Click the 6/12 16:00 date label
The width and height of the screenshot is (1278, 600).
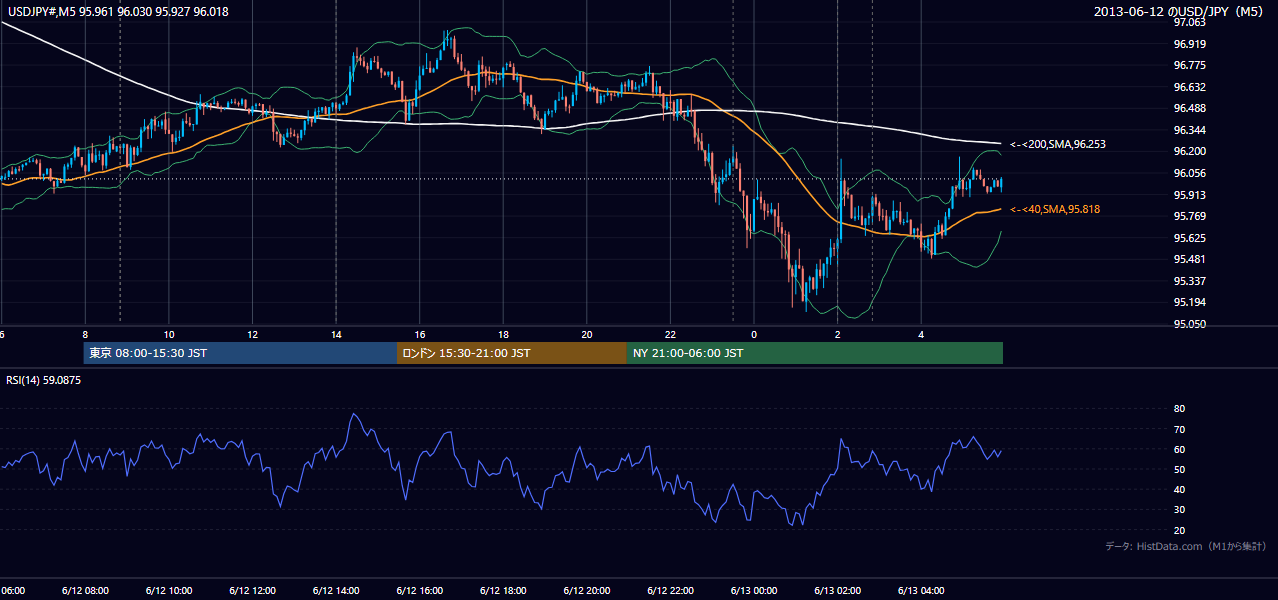tap(420, 590)
